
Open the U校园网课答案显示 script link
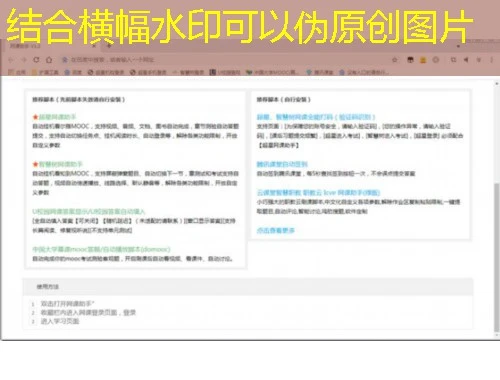(x=89, y=212)
